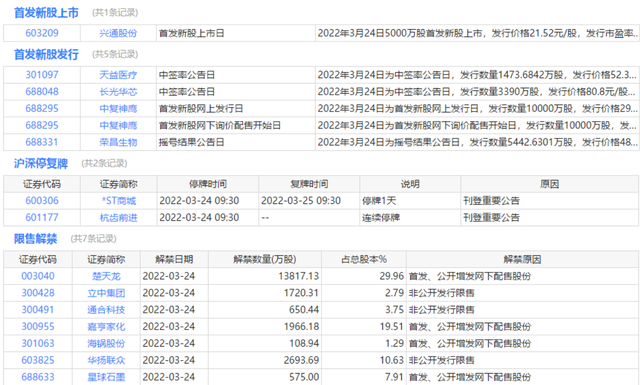Open stock code 601177 link

click(x=42, y=217)
